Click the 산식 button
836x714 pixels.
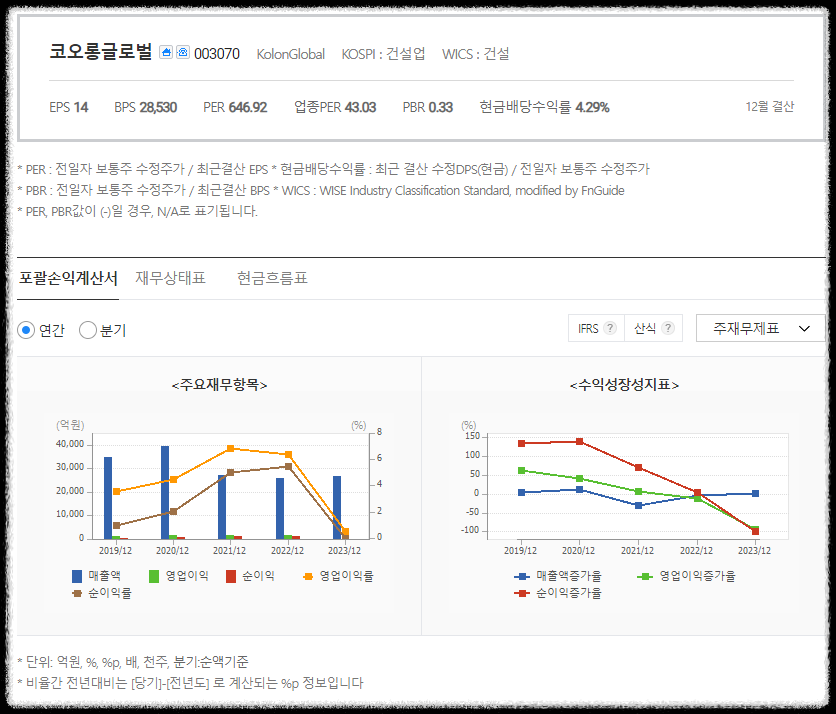click(654, 328)
